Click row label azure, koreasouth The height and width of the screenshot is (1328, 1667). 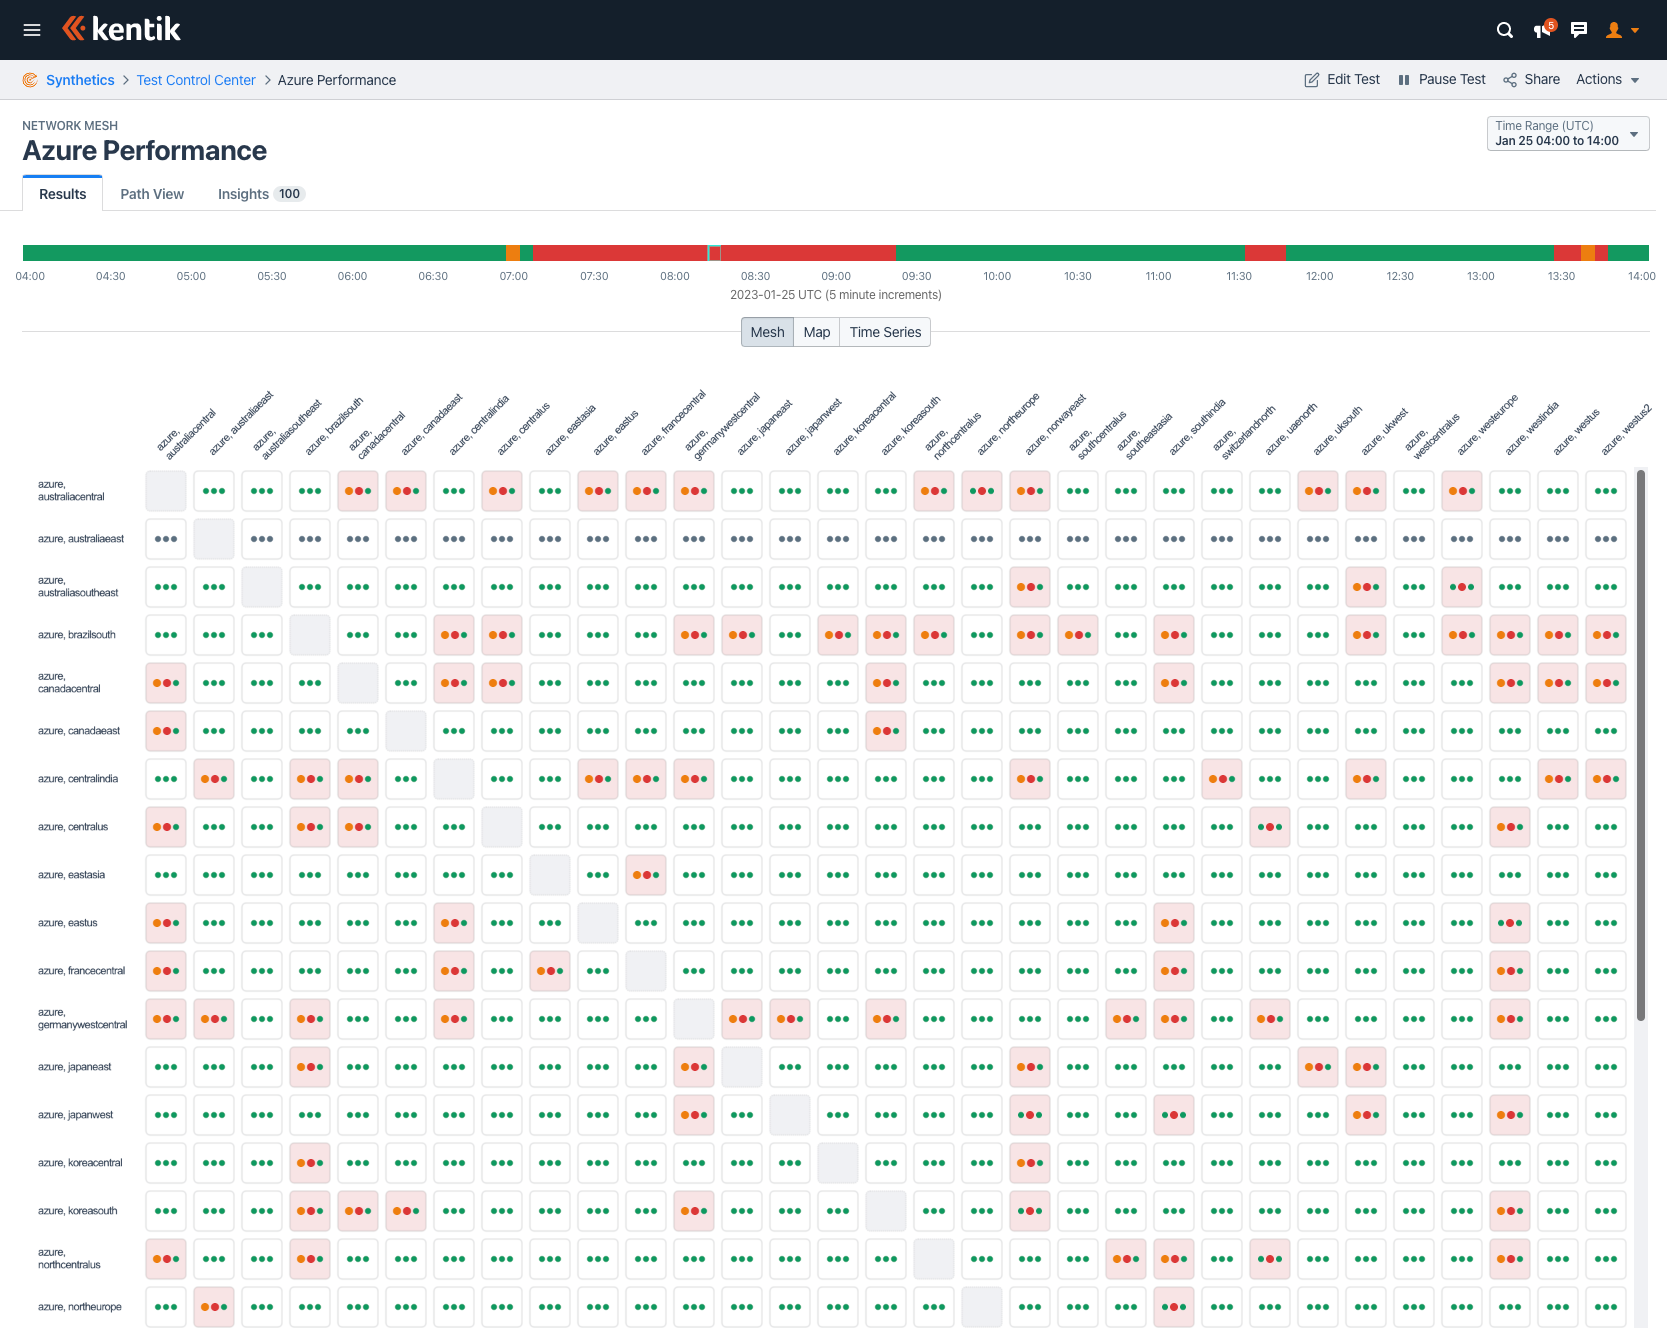pos(78,1211)
